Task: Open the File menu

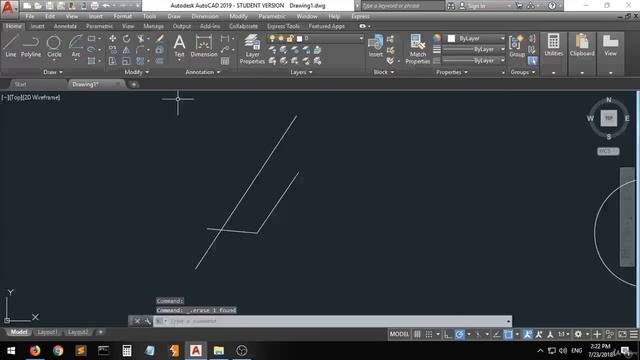Action: pyautogui.click(x=30, y=16)
